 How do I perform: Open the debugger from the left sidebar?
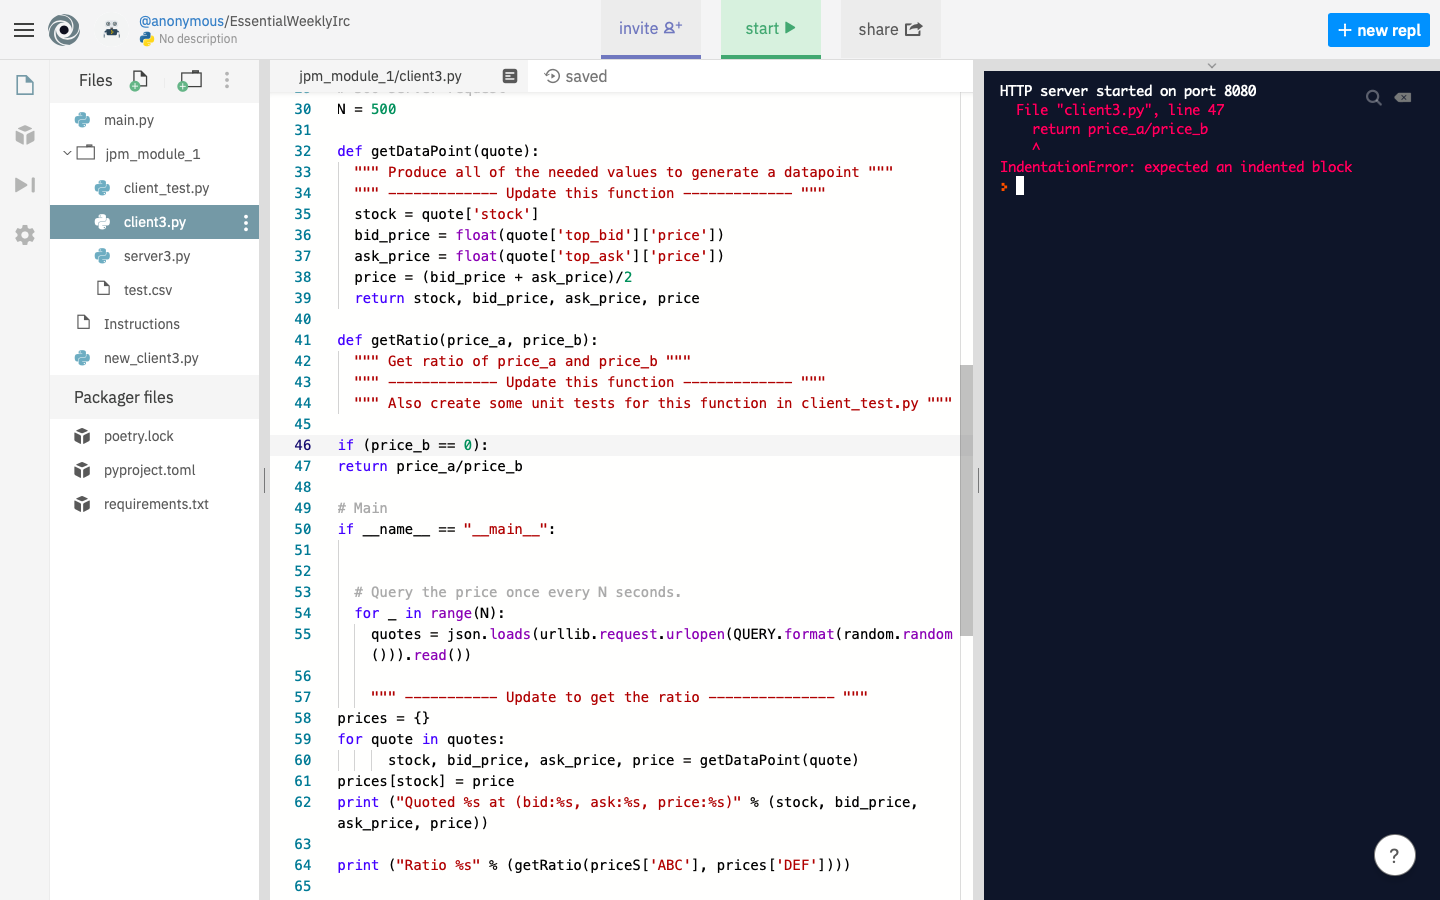24,184
